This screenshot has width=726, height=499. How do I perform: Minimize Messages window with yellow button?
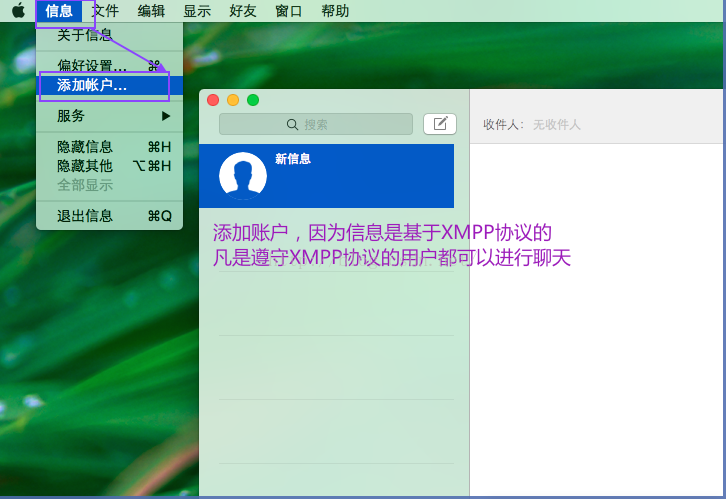233,100
